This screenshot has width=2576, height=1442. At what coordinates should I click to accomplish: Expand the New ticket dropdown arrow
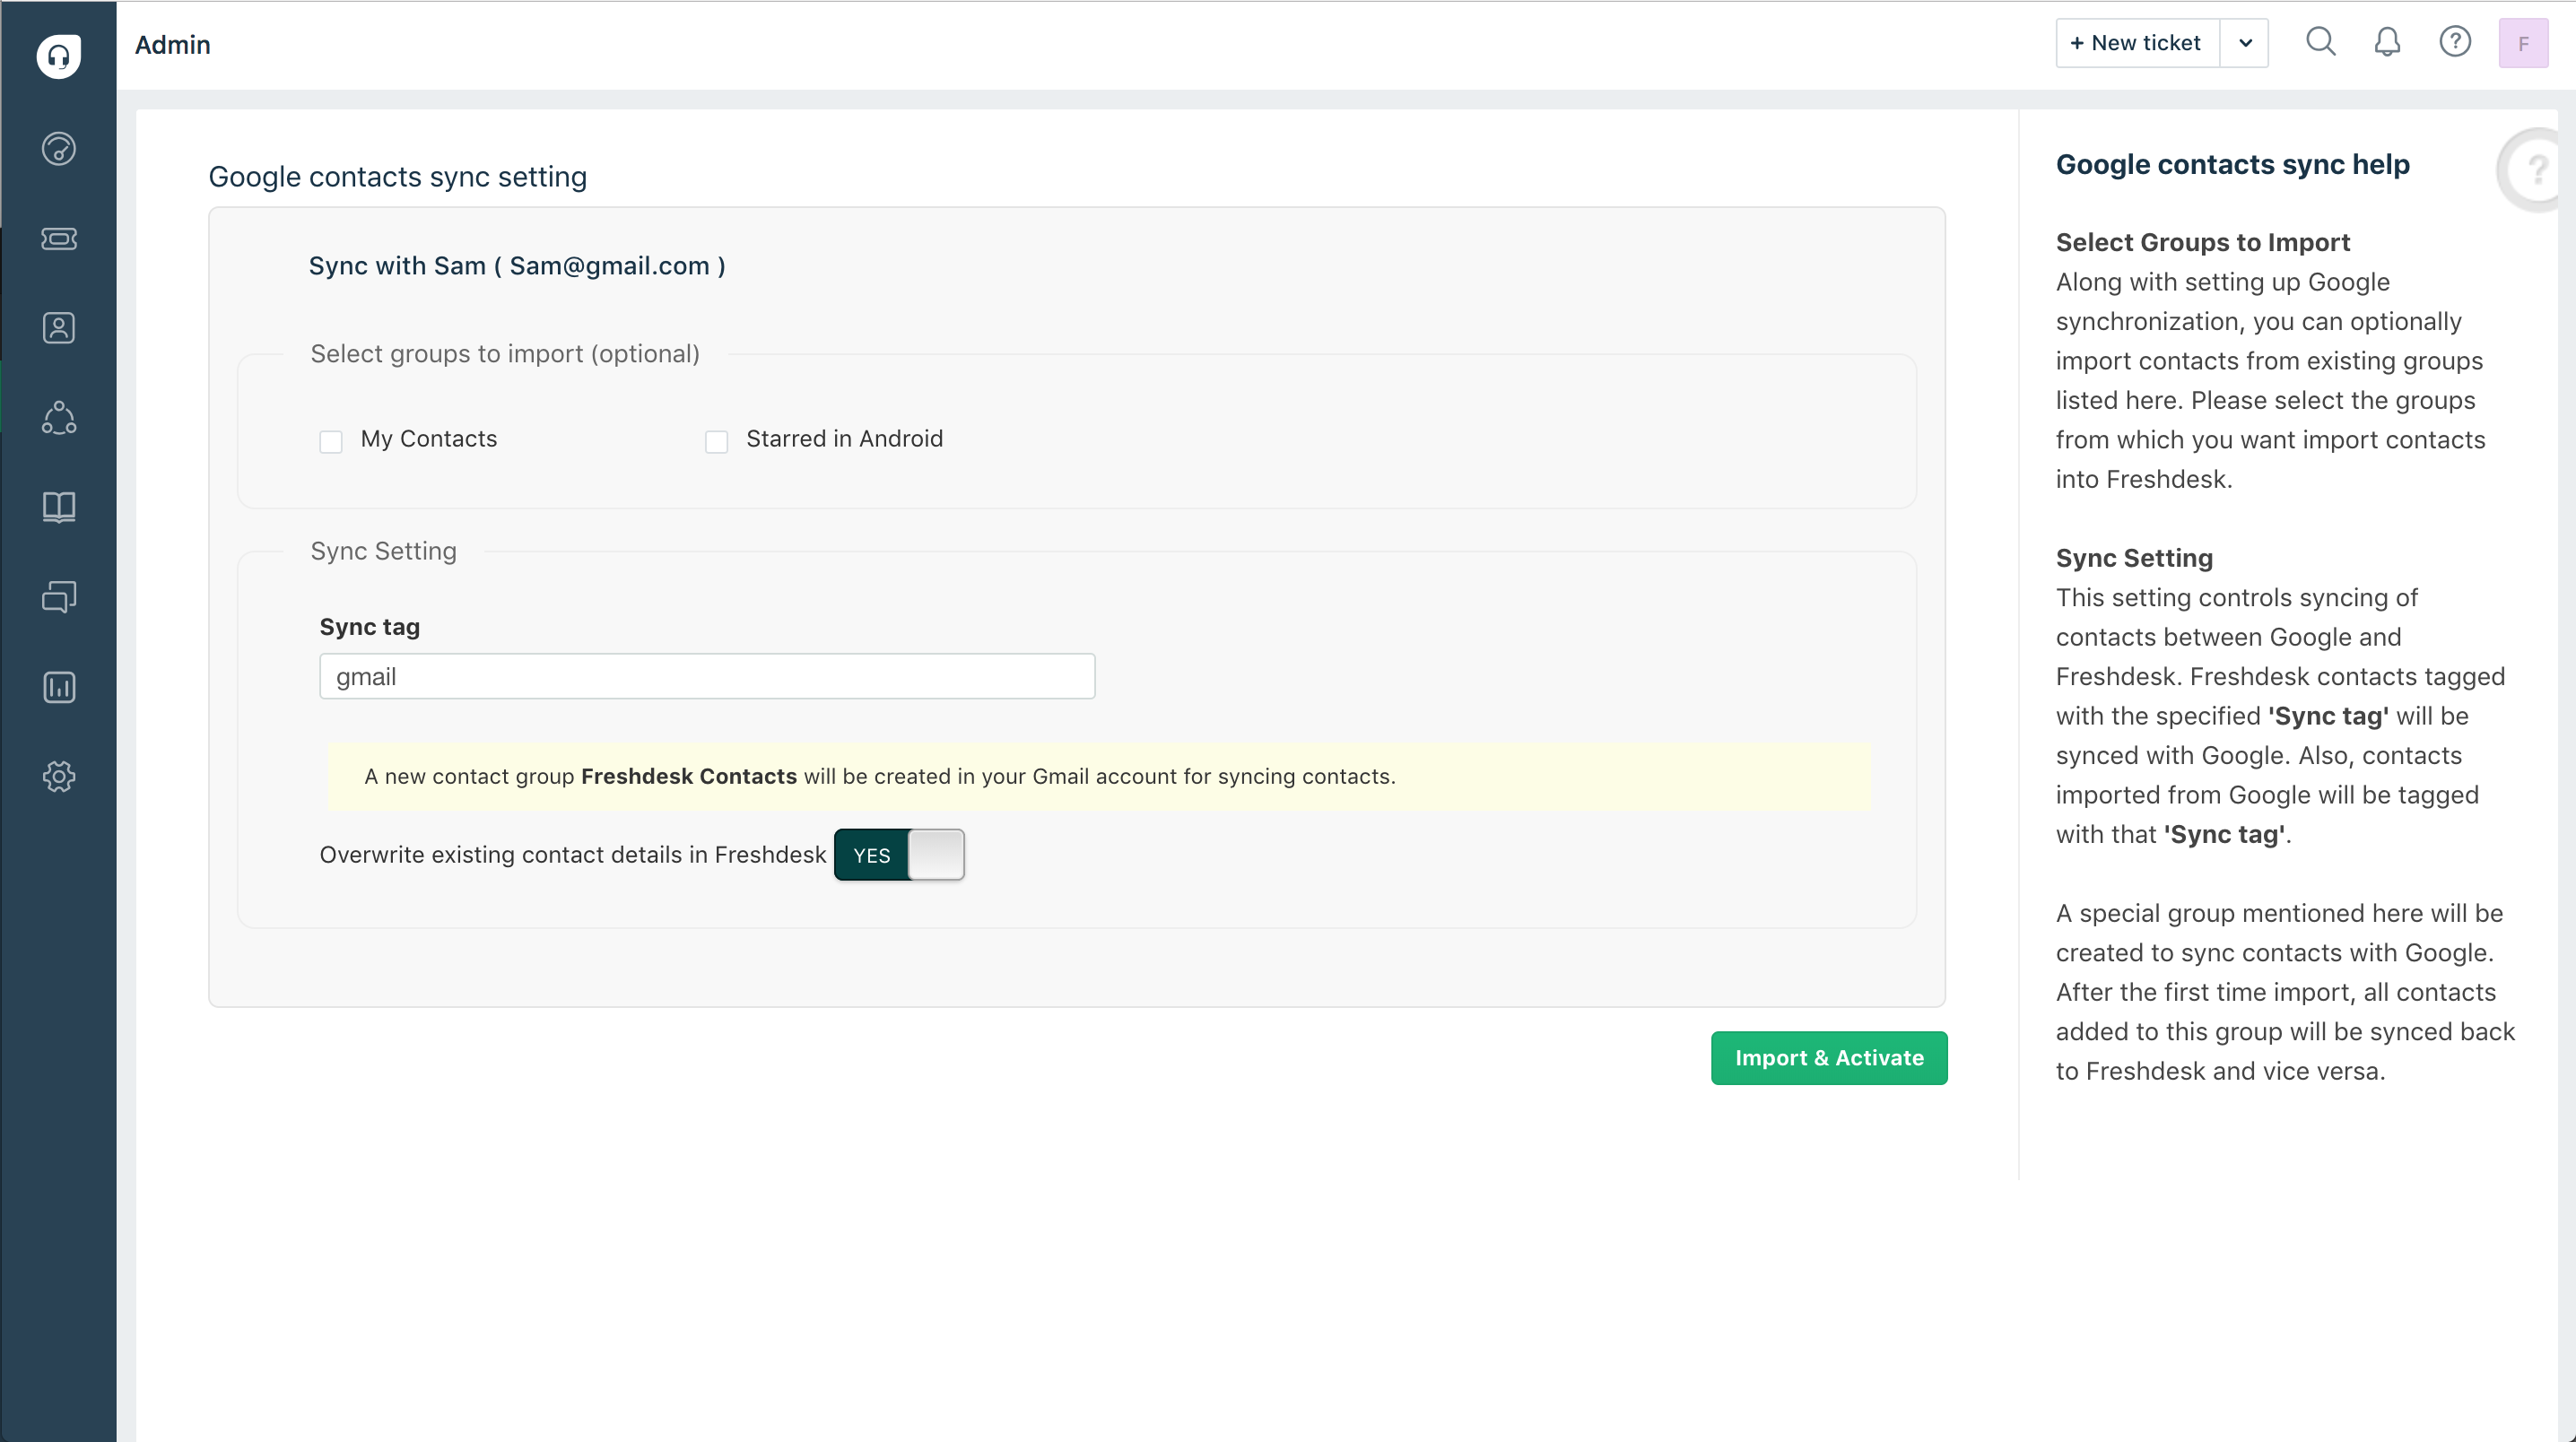pyautogui.click(x=2245, y=43)
